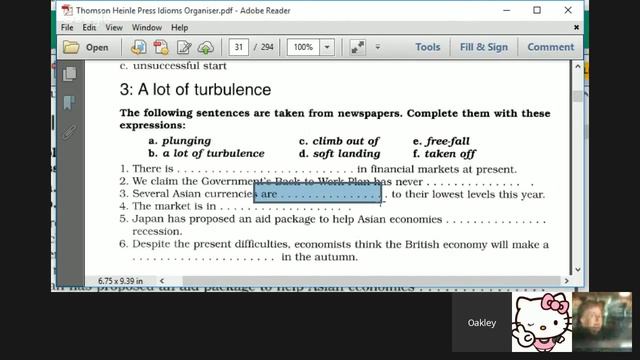Click the convert to PDF toolbar icon
This screenshot has width=640, height=360.
coord(161,47)
